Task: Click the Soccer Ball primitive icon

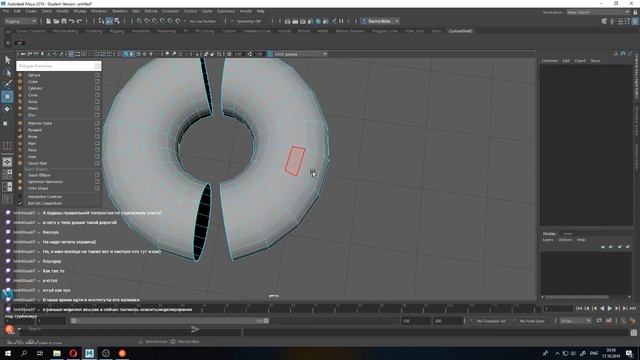Action: [20, 163]
